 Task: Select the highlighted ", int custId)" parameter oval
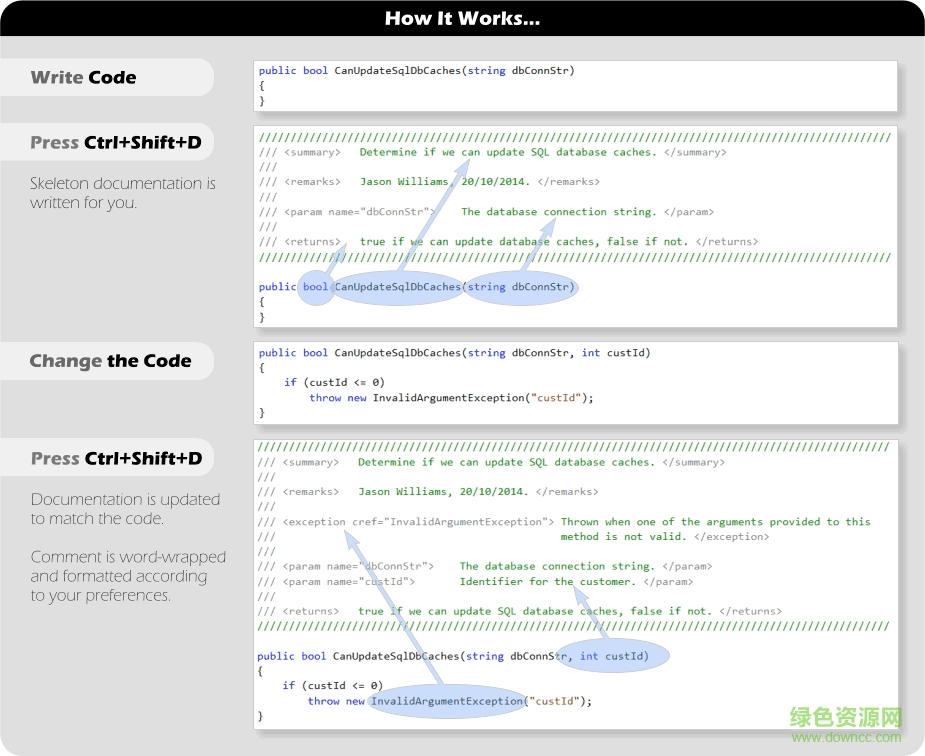click(x=614, y=656)
